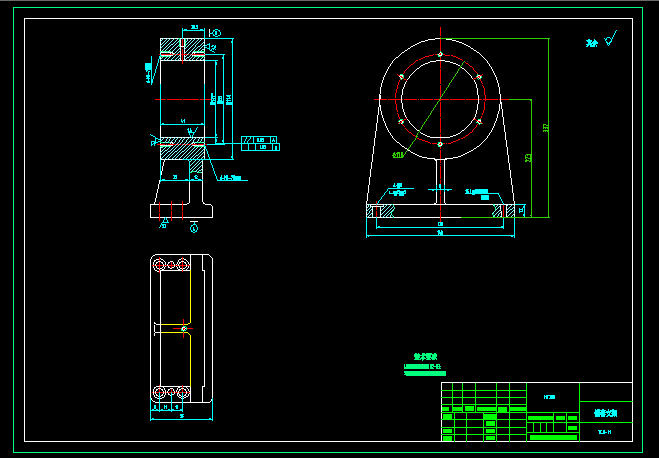Click the top-right counterbored hole in the top view
Image resolution: width=659 pixels, height=458 pixels.
pyautogui.click(x=183, y=265)
